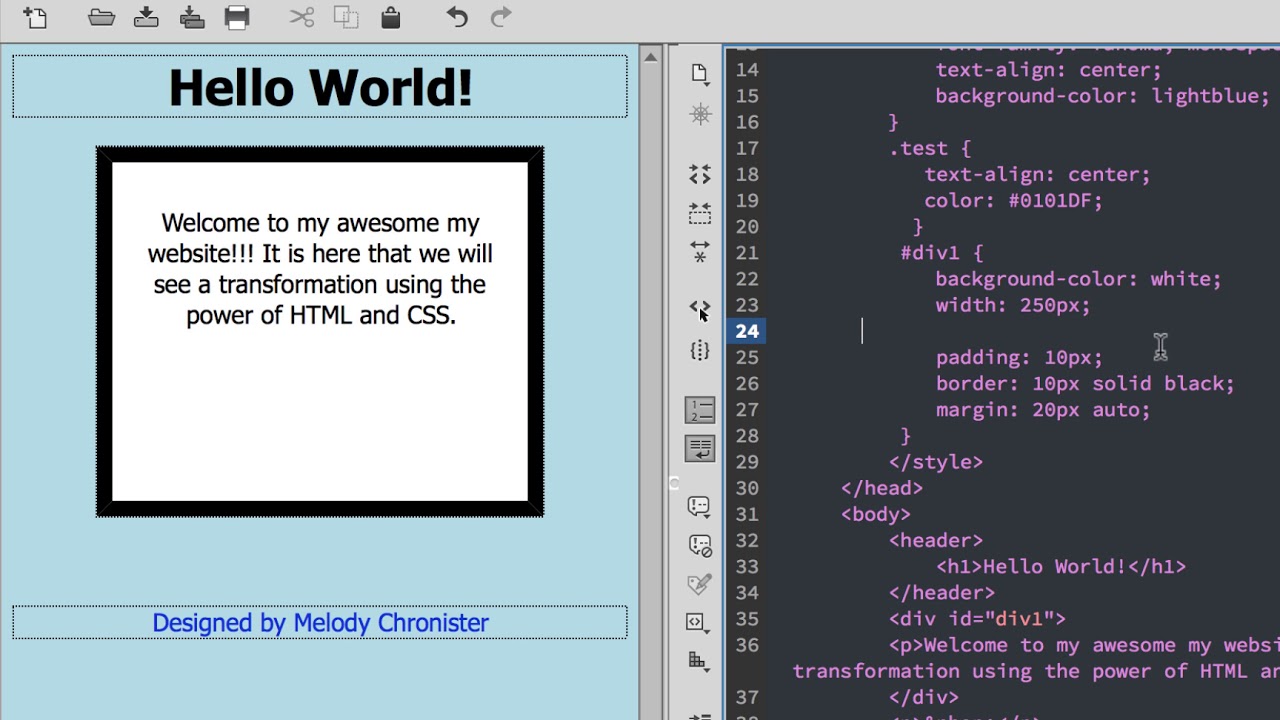This screenshot has width=1280, height=720.
Task: Select line number 35 in the gutter
Action: pyautogui.click(x=747, y=619)
